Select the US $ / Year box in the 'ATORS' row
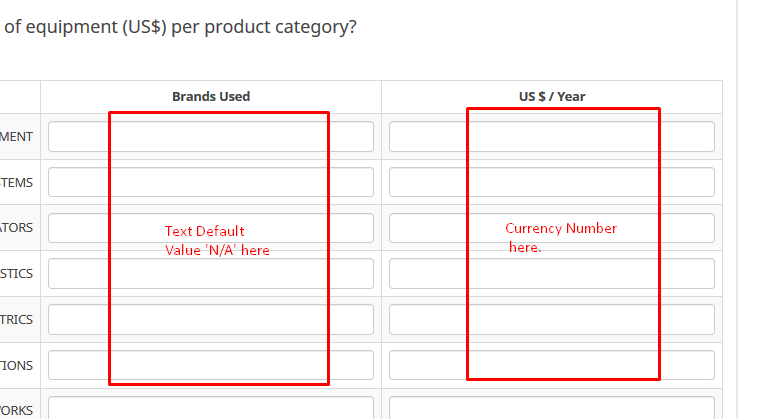Viewport: 759px width, 419px height. pos(551,228)
